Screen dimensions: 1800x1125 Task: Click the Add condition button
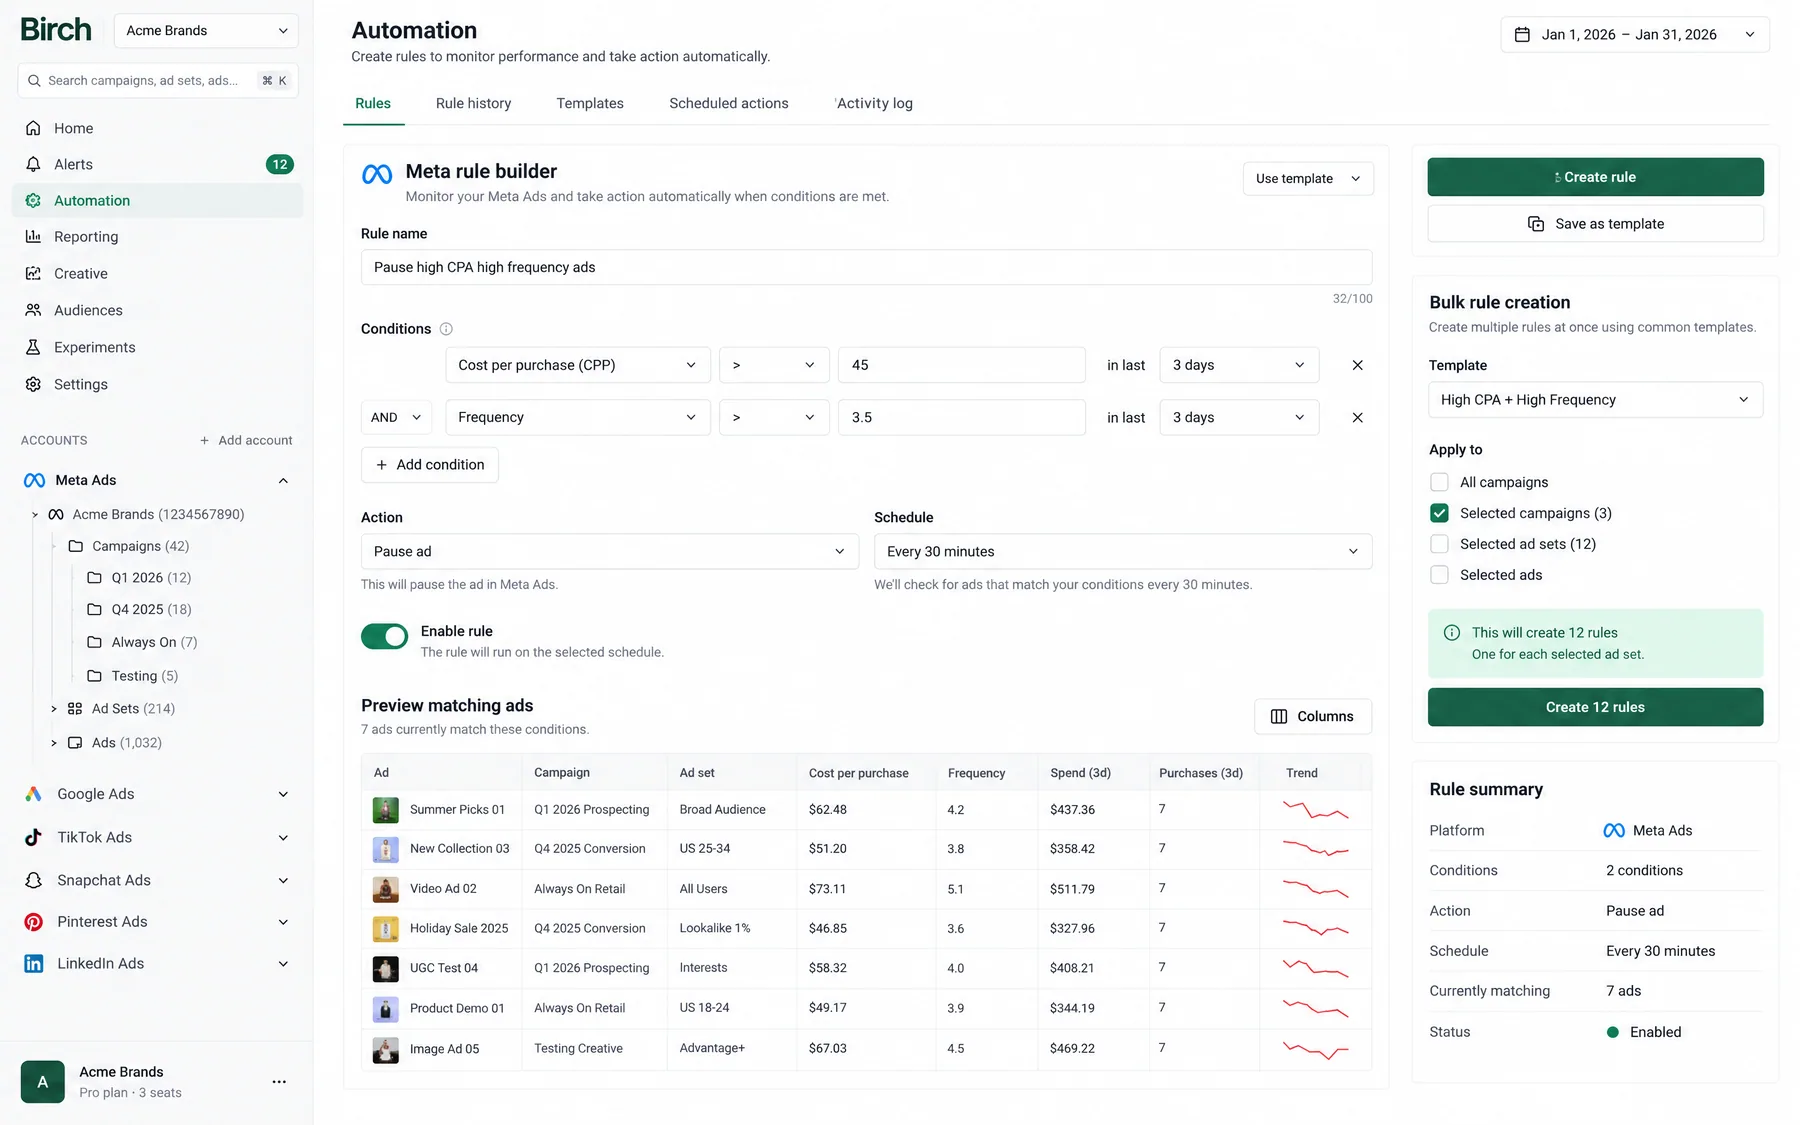pyautogui.click(x=430, y=465)
